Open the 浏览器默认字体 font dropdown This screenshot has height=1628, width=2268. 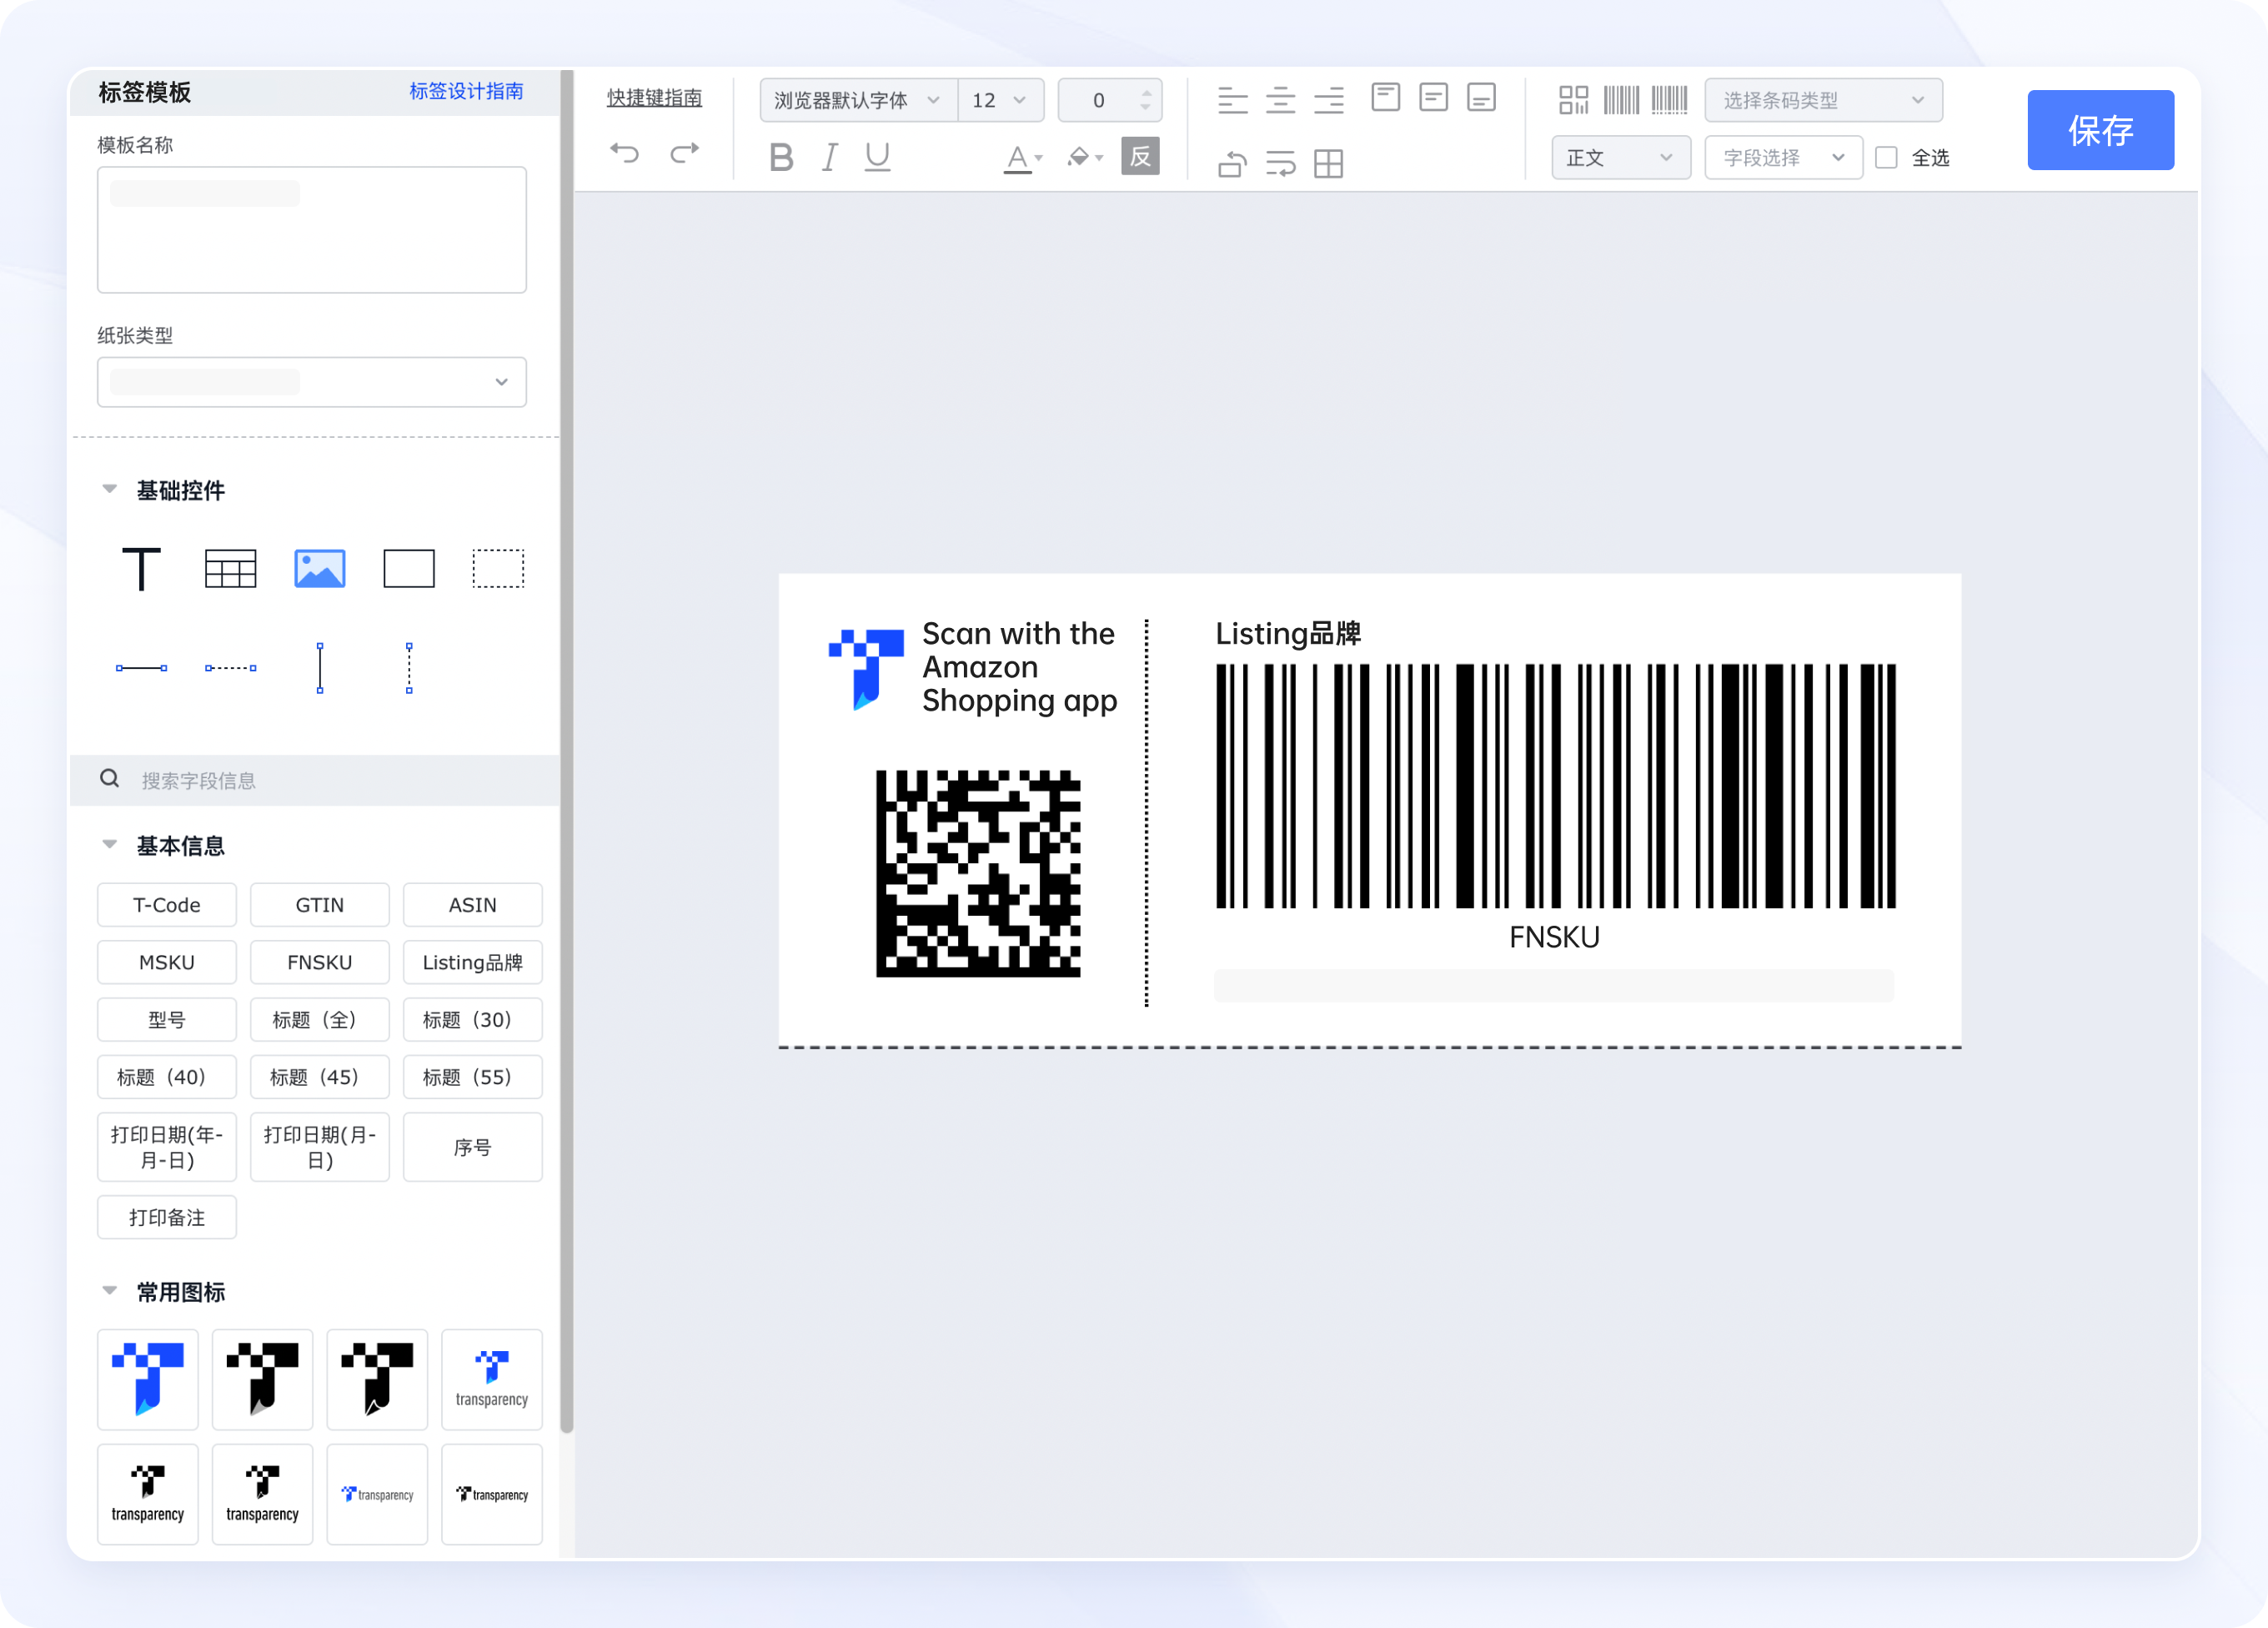coord(858,100)
